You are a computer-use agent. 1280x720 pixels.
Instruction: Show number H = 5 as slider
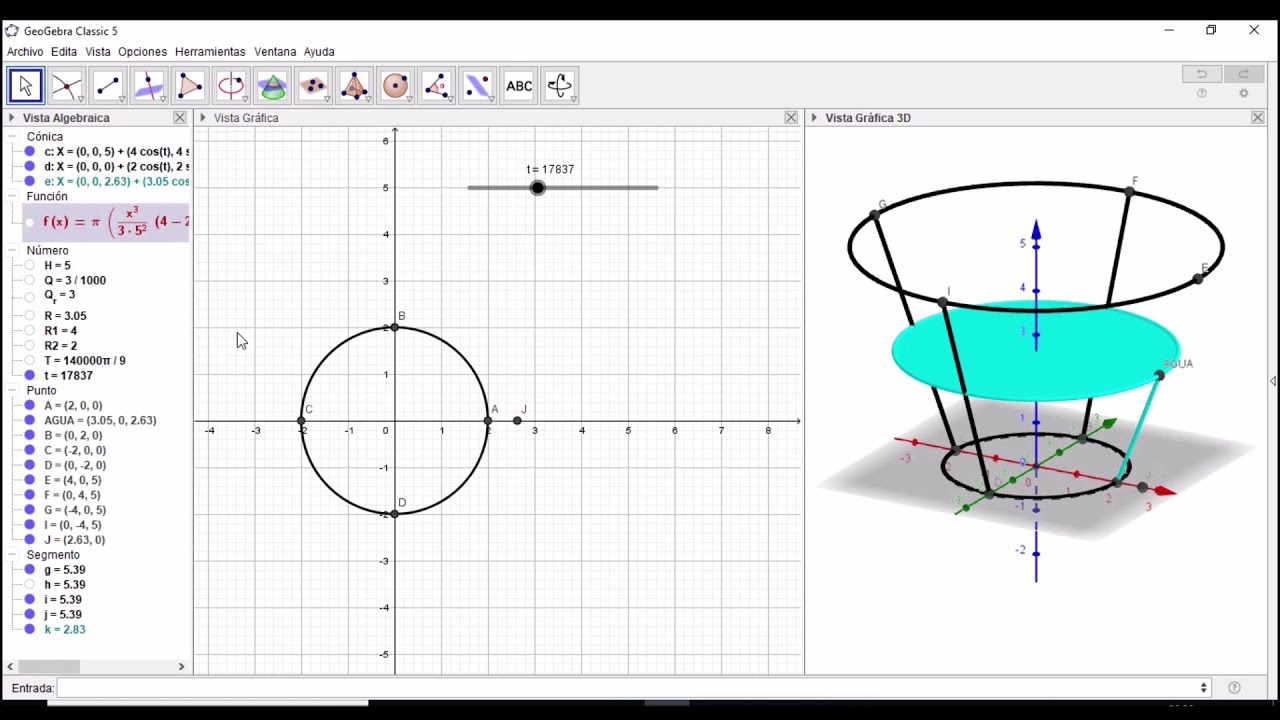tap(30, 266)
